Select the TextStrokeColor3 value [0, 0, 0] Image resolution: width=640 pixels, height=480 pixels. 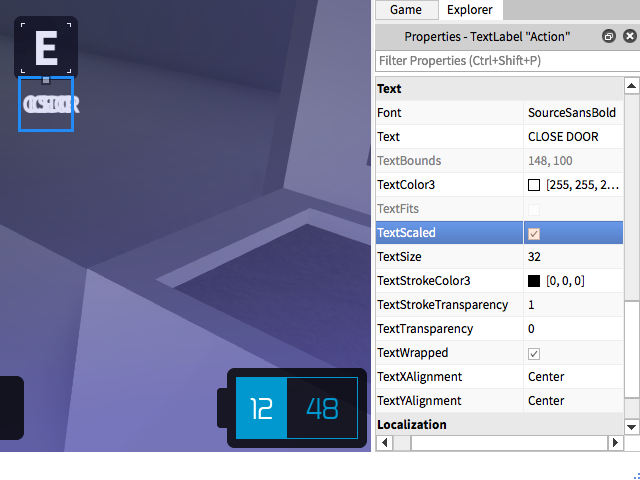pos(565,281)
